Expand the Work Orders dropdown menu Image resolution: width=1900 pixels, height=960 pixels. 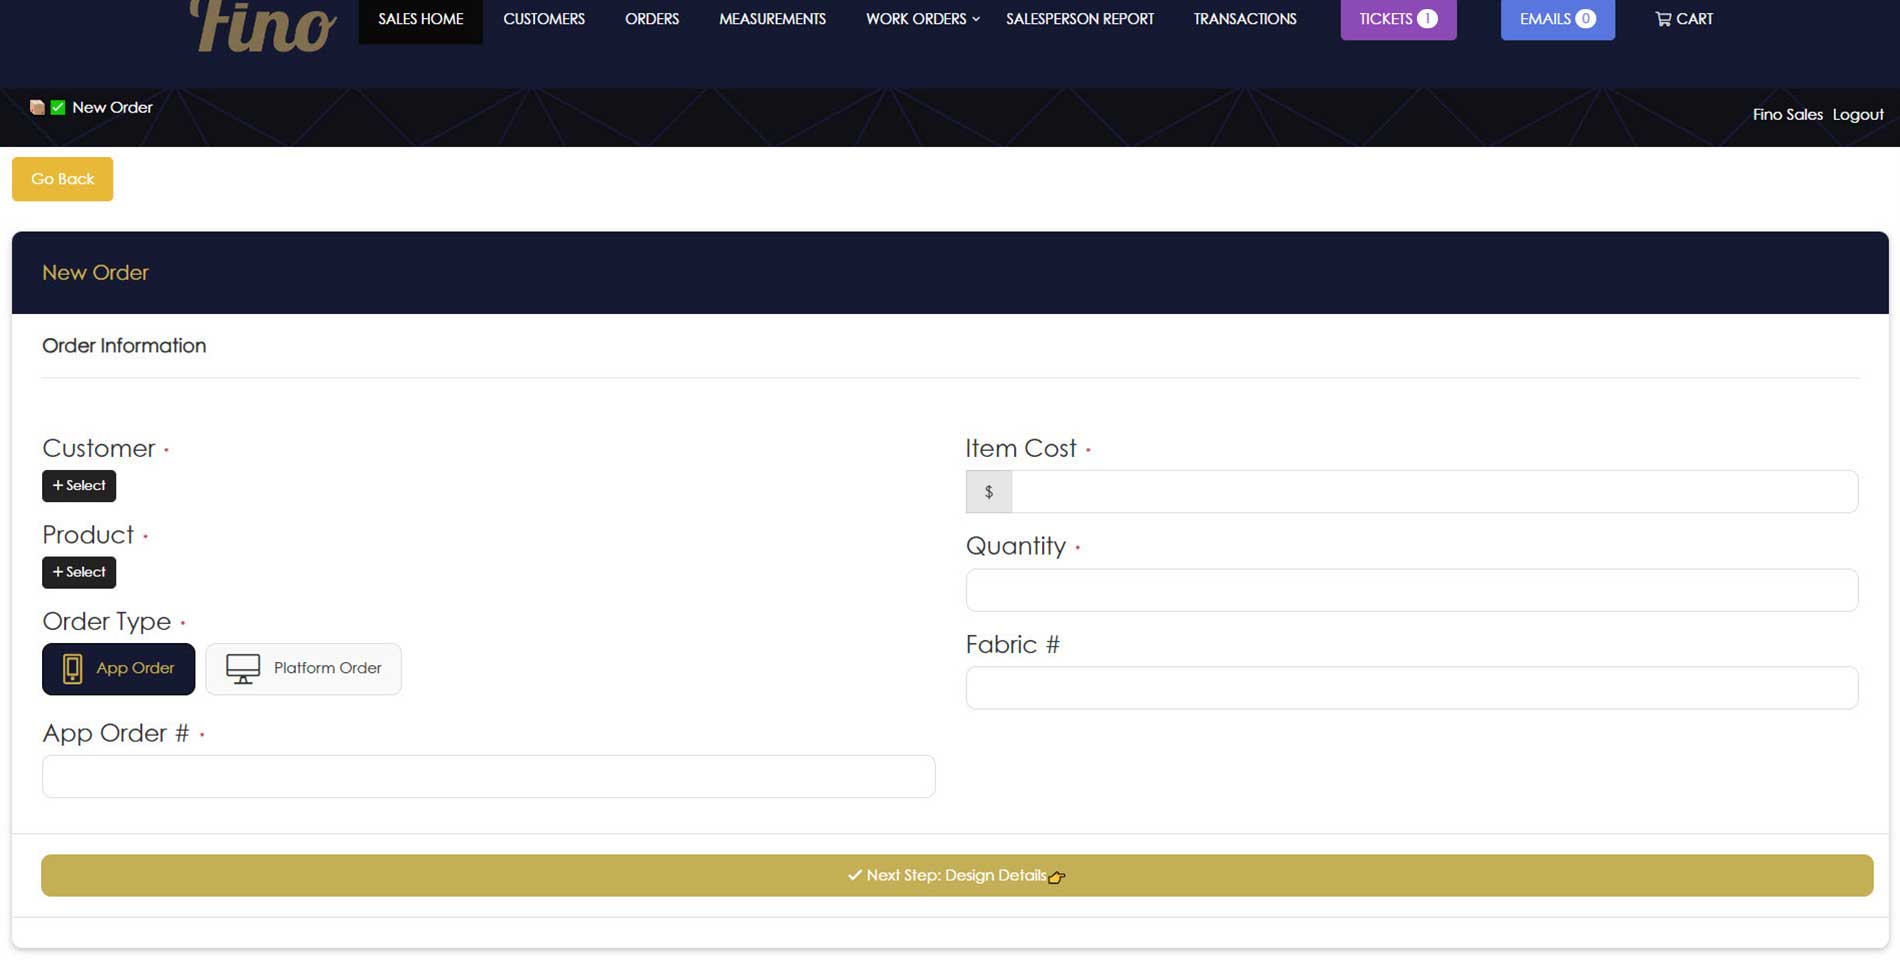[x=921, y=19]
